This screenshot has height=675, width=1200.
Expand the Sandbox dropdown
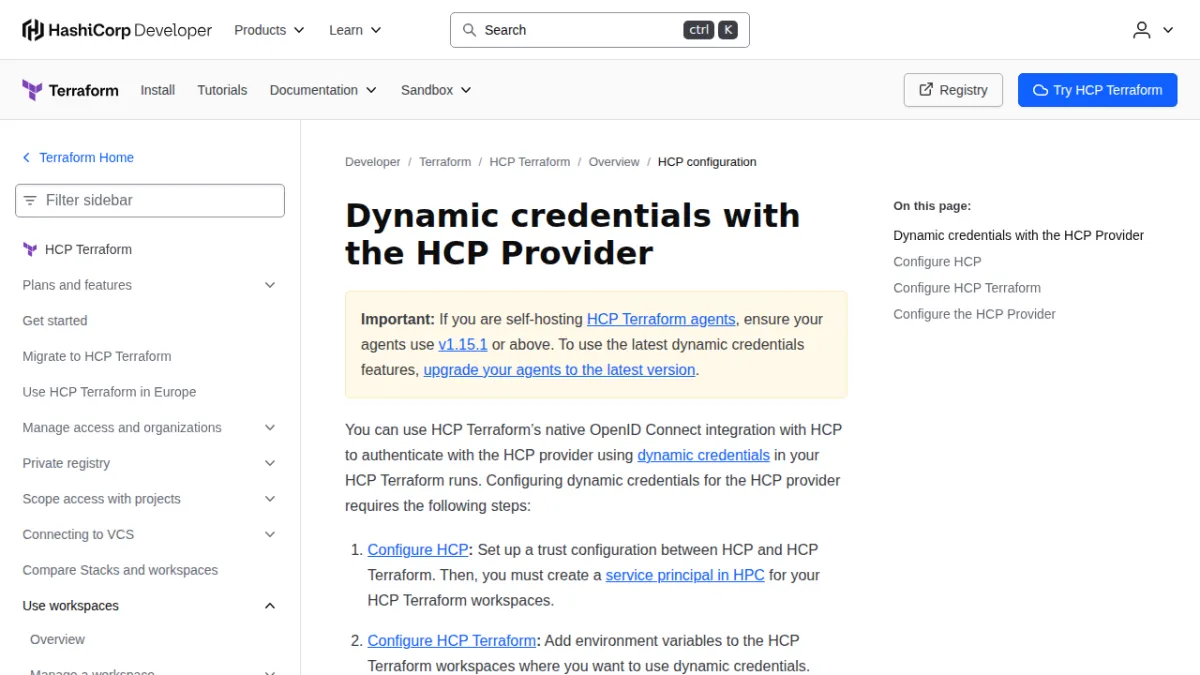[x=436, y=90]
